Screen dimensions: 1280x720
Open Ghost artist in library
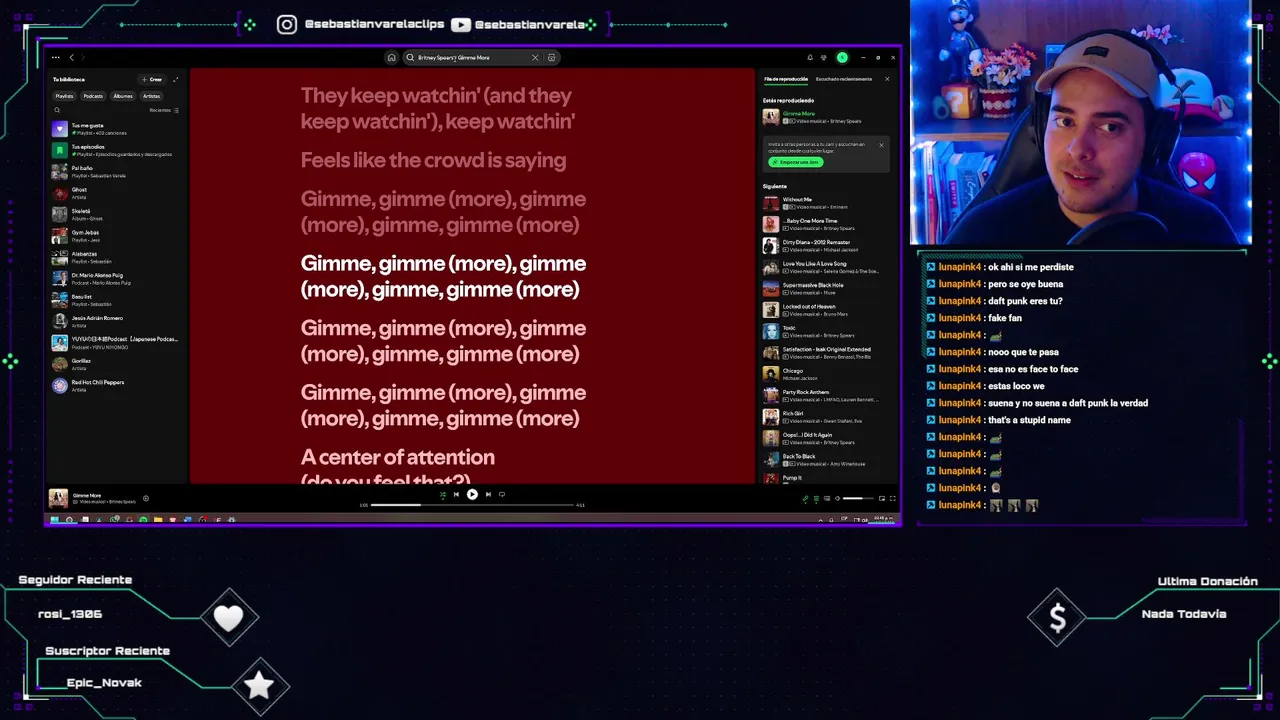coord(118,193)
